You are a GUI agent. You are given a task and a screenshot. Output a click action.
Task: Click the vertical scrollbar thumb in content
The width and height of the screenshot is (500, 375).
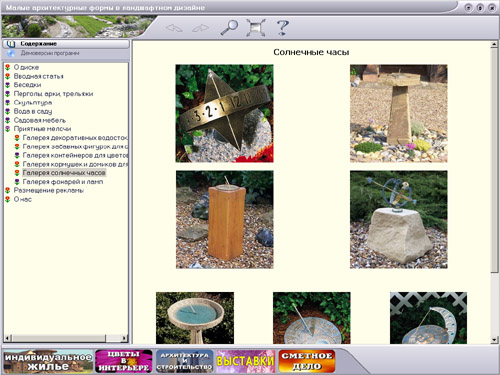[x=494, y=161]
